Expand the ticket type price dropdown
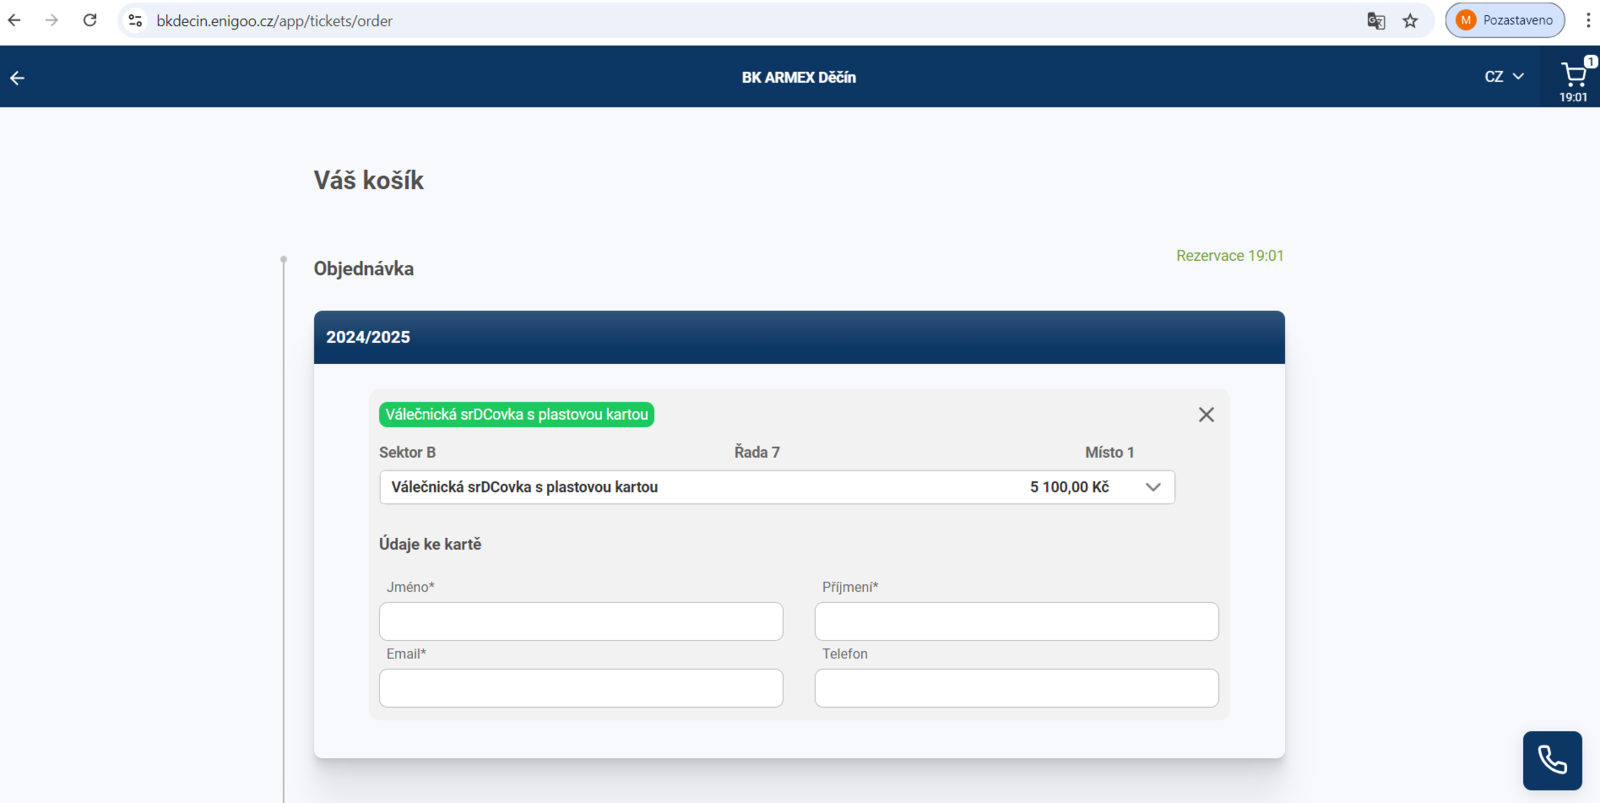1600x803 pixels. pos(776,487)
